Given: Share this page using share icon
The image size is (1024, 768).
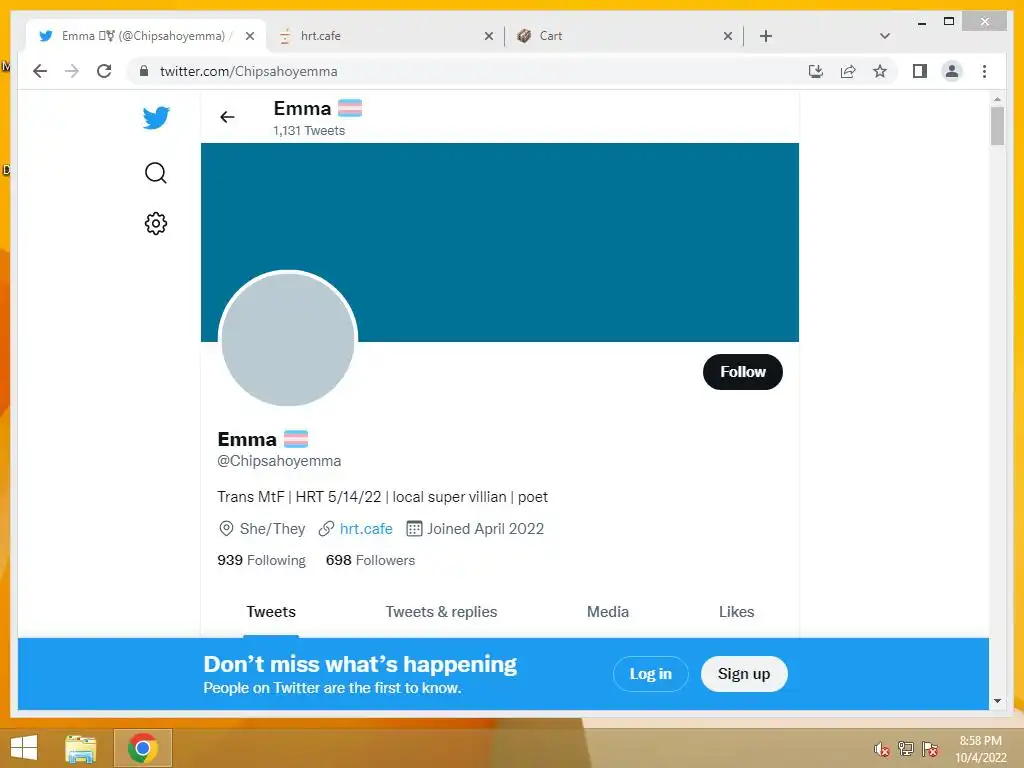Looking at the screenshot, I should pos(848,71).
